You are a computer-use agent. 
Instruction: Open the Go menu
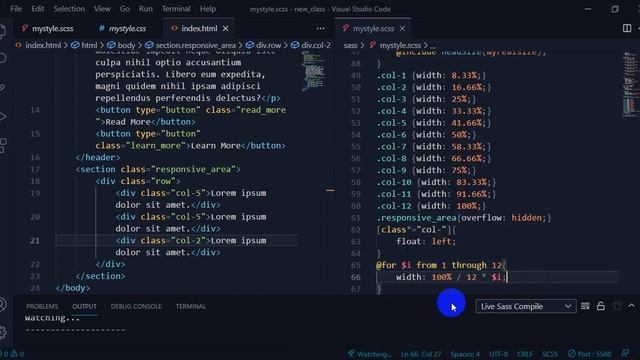tap(124, 9)
